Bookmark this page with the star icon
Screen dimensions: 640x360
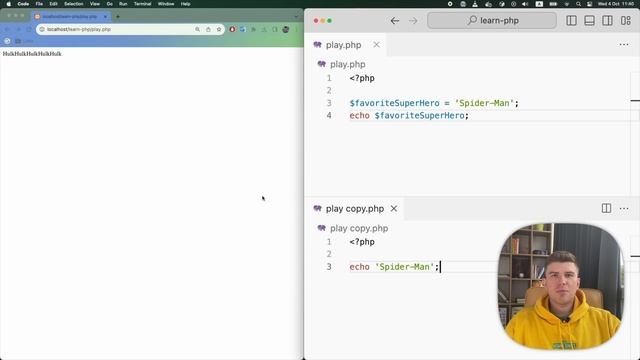point(219,29)
